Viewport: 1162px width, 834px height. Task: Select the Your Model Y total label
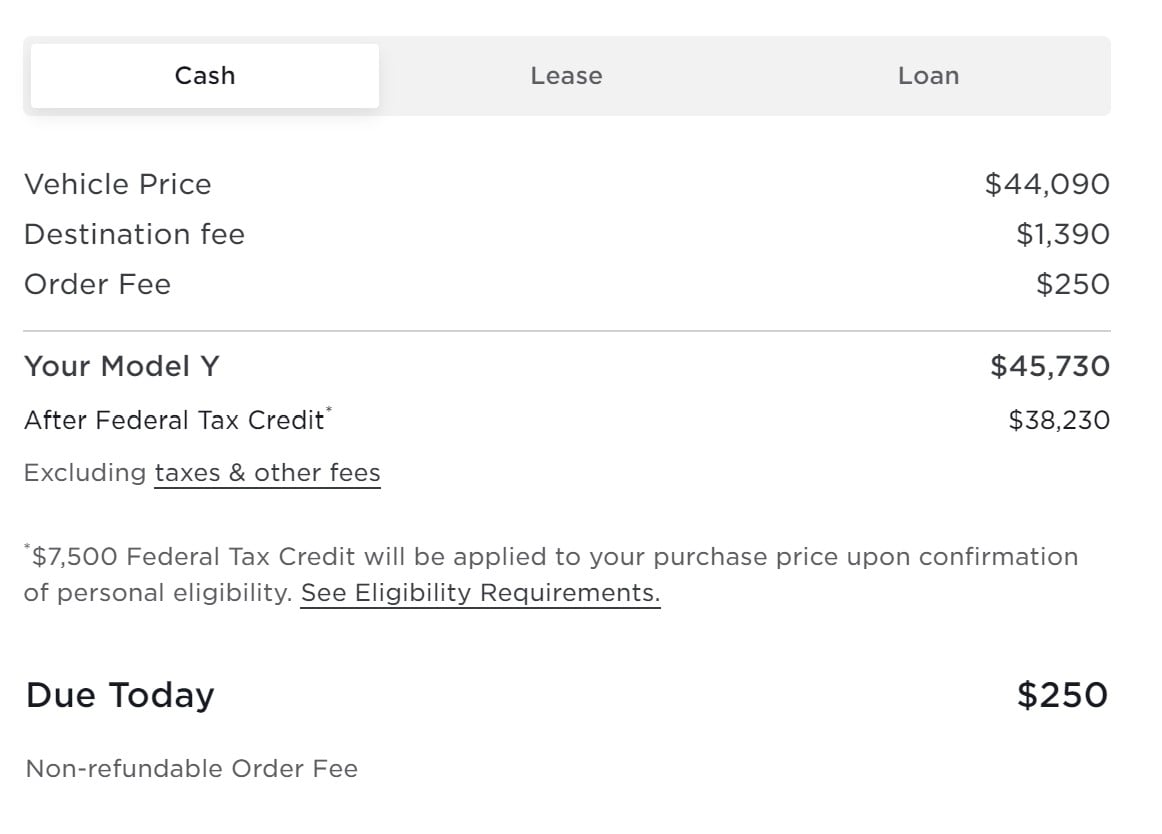tap(120, 366)
